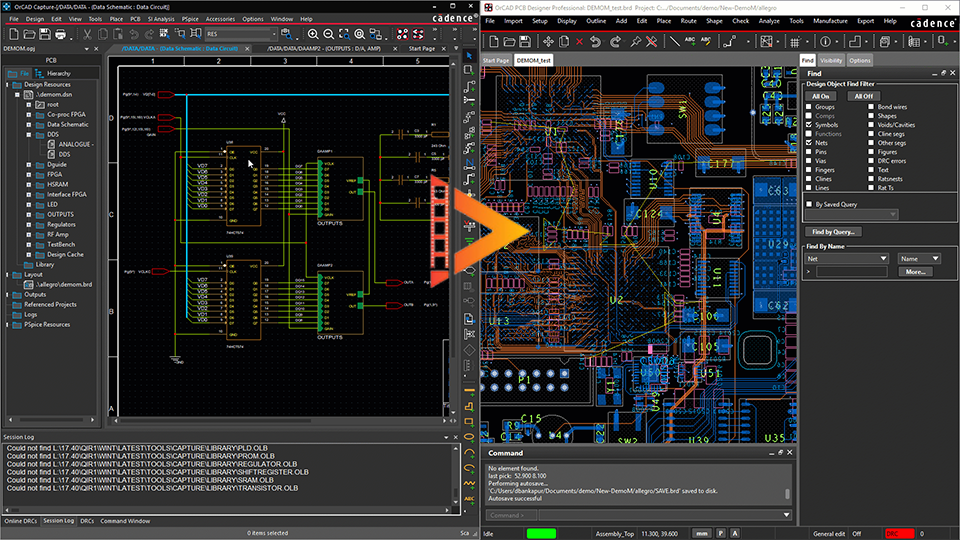This screenshot has width=960, height=540.
Task: Click Print icon in OrCAD Capture toolbar
Action: click(x=60, y=34)
